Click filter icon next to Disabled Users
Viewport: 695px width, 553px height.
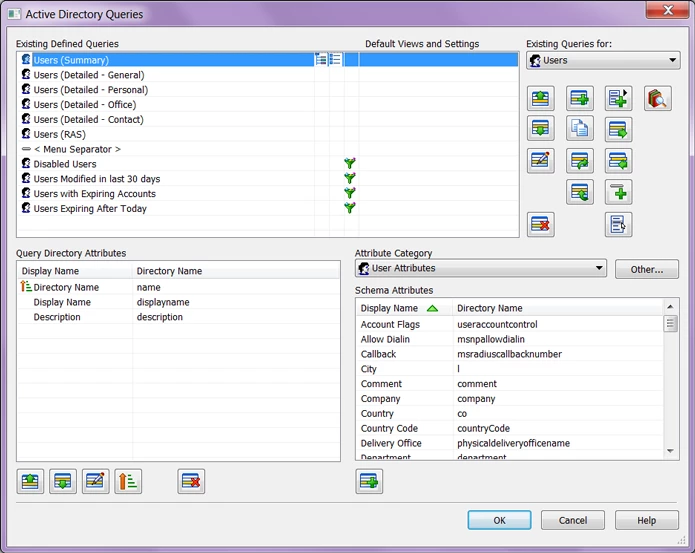[350, 164]
